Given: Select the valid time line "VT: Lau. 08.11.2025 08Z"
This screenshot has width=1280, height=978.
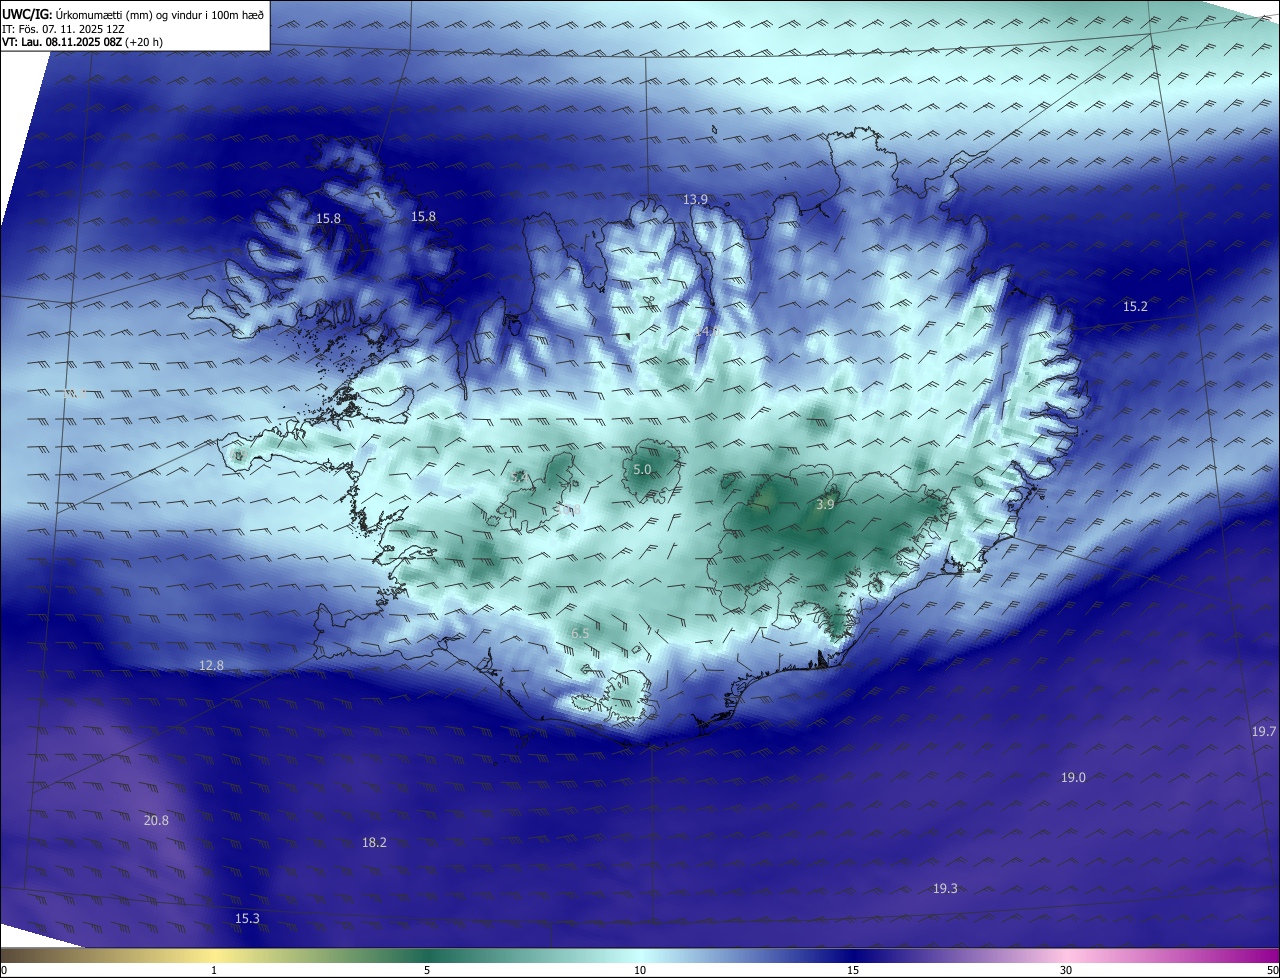Looking at the screenshot, I should point(61,42).
